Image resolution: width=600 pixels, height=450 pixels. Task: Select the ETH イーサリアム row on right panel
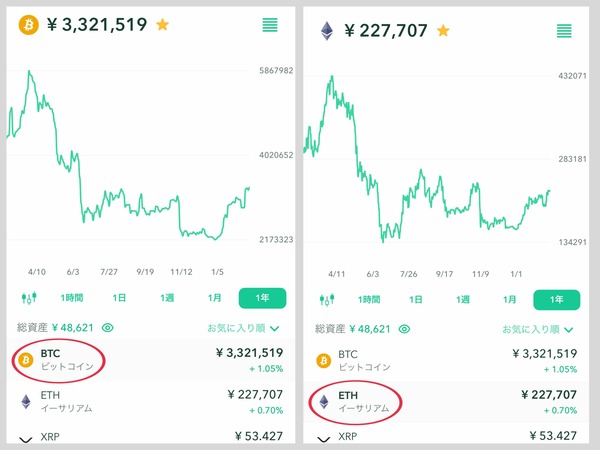tap(446, 402)
